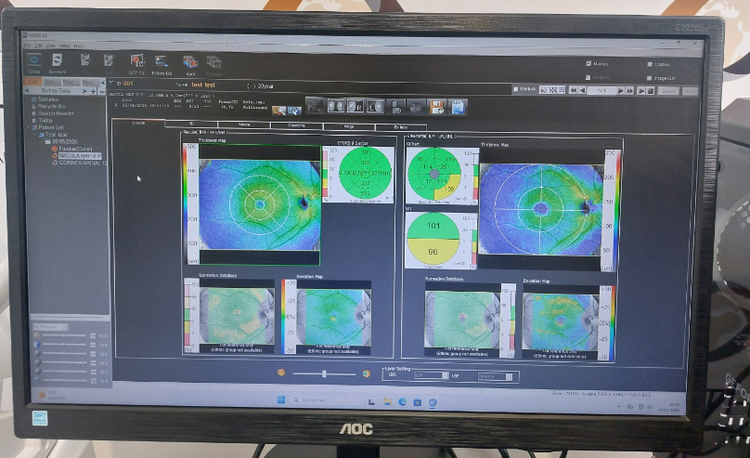Open the Follow-Up tool
The height and width of the screenshot is (458, 750).
coord(162,64)
